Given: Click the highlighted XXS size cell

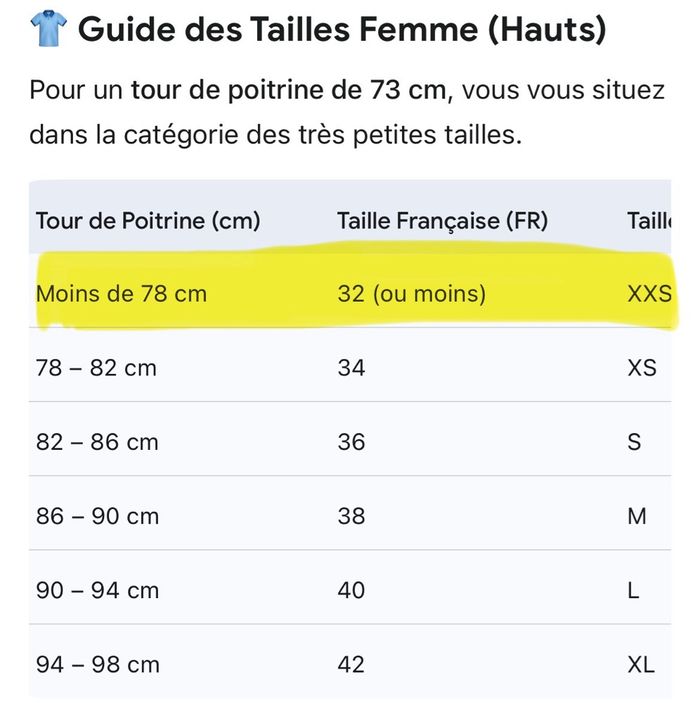Looking at the screenshot, I should [648, 294].
